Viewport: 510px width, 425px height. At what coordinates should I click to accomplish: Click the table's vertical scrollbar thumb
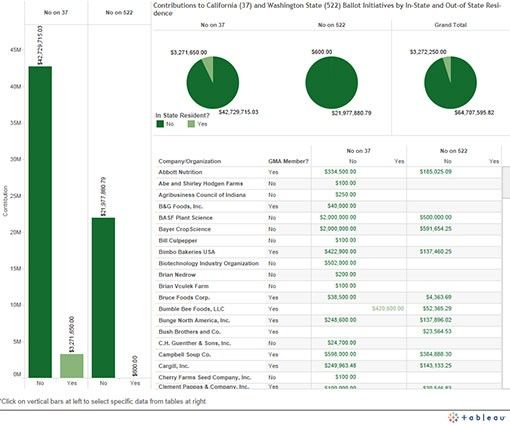(x=506, y=183)
